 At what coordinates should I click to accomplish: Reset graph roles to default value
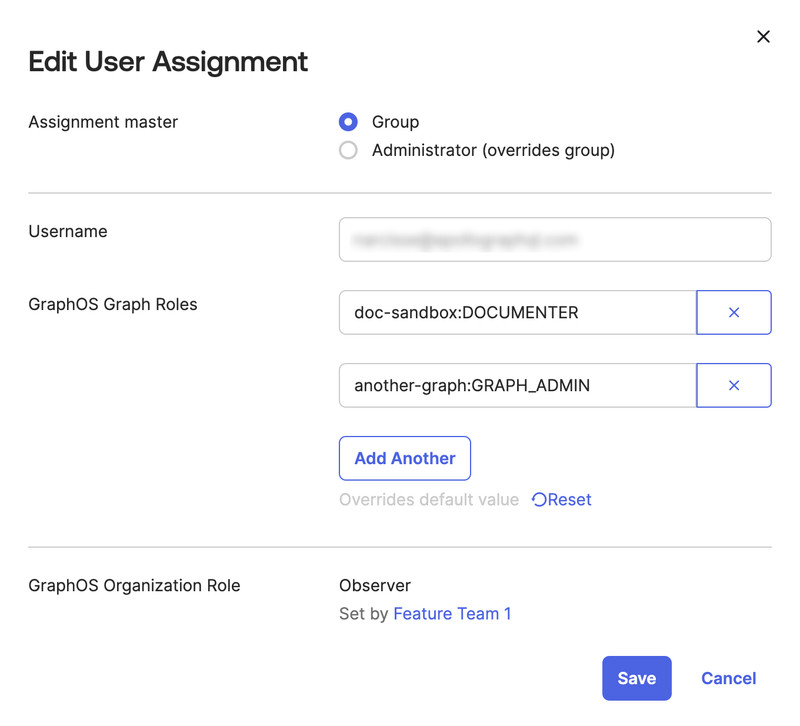pyautogui.click(x=562, y=499)
